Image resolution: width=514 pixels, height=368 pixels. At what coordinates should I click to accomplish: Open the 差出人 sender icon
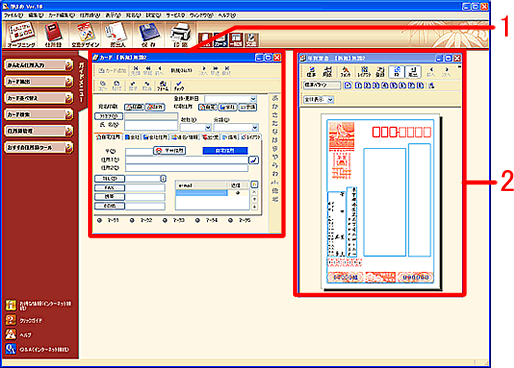117,34
